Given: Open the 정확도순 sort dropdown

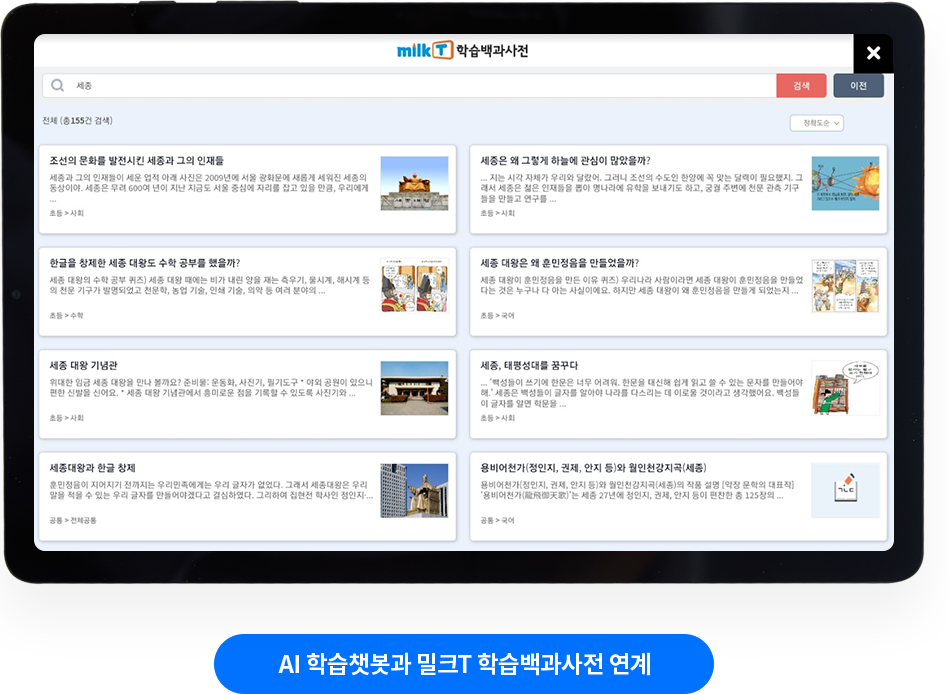Looking at the screenshot, I should (816, 123).
